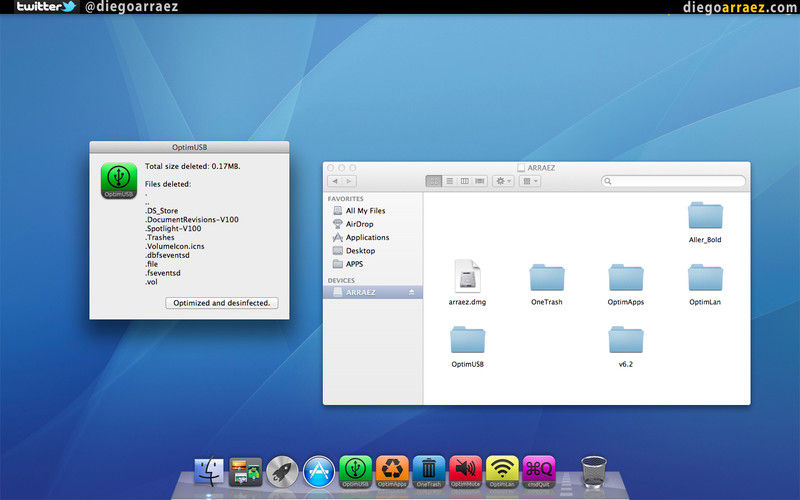The height and width of the screenshot is (500, 800).
Task: Open the App Store dock icon
Action: (319, 471)
